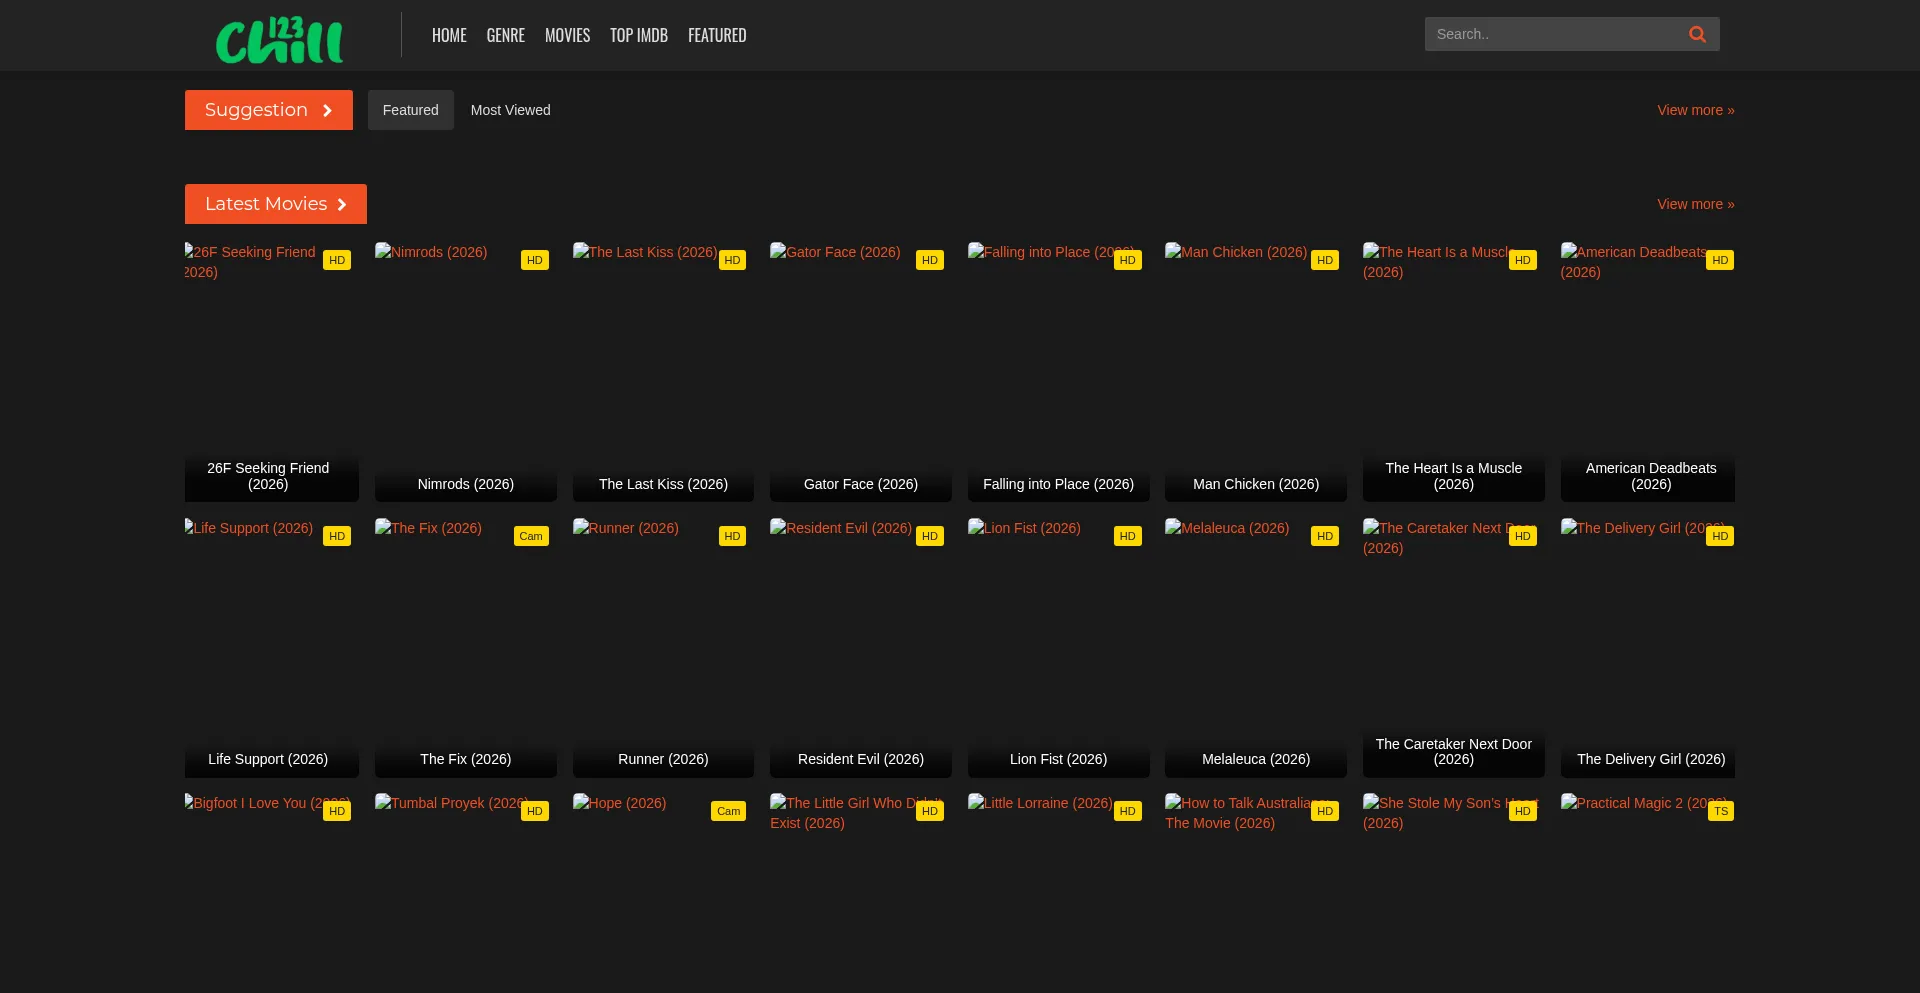Open the Hope (2026) poster
This screenshot has height=993, width=1920.
click(x=663, y=893)
